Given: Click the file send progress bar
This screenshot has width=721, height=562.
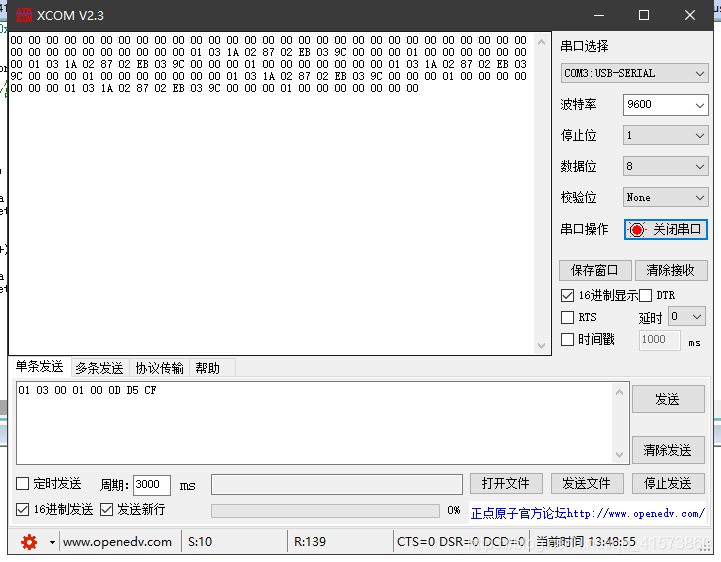Looking at the screenshot, I should tap(325, 511).
